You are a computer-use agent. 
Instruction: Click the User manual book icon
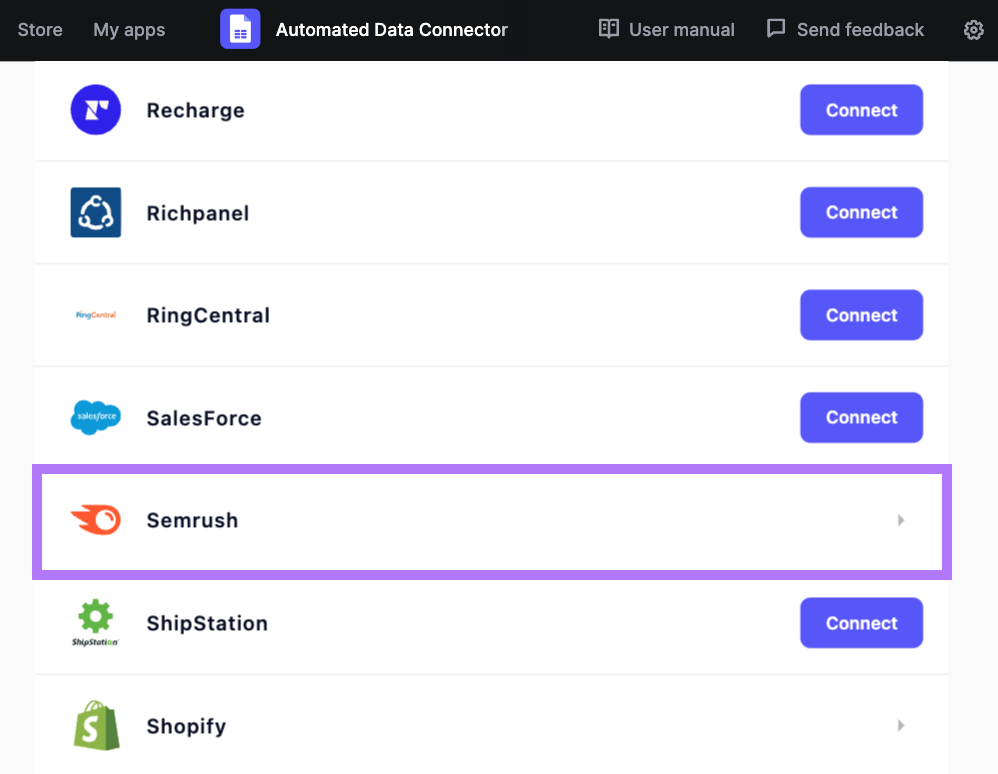point(609,29)
